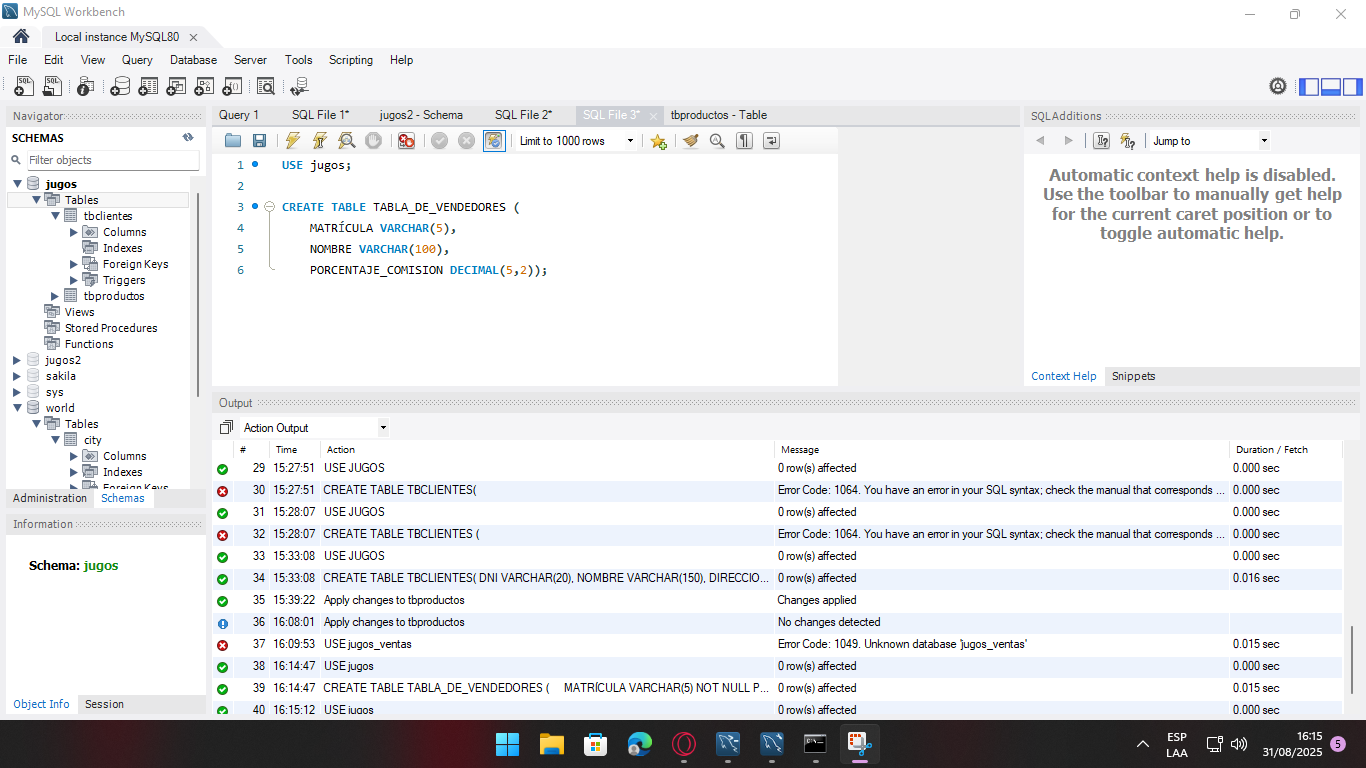Select the Stored Procedures tree item

coord(111,328)
